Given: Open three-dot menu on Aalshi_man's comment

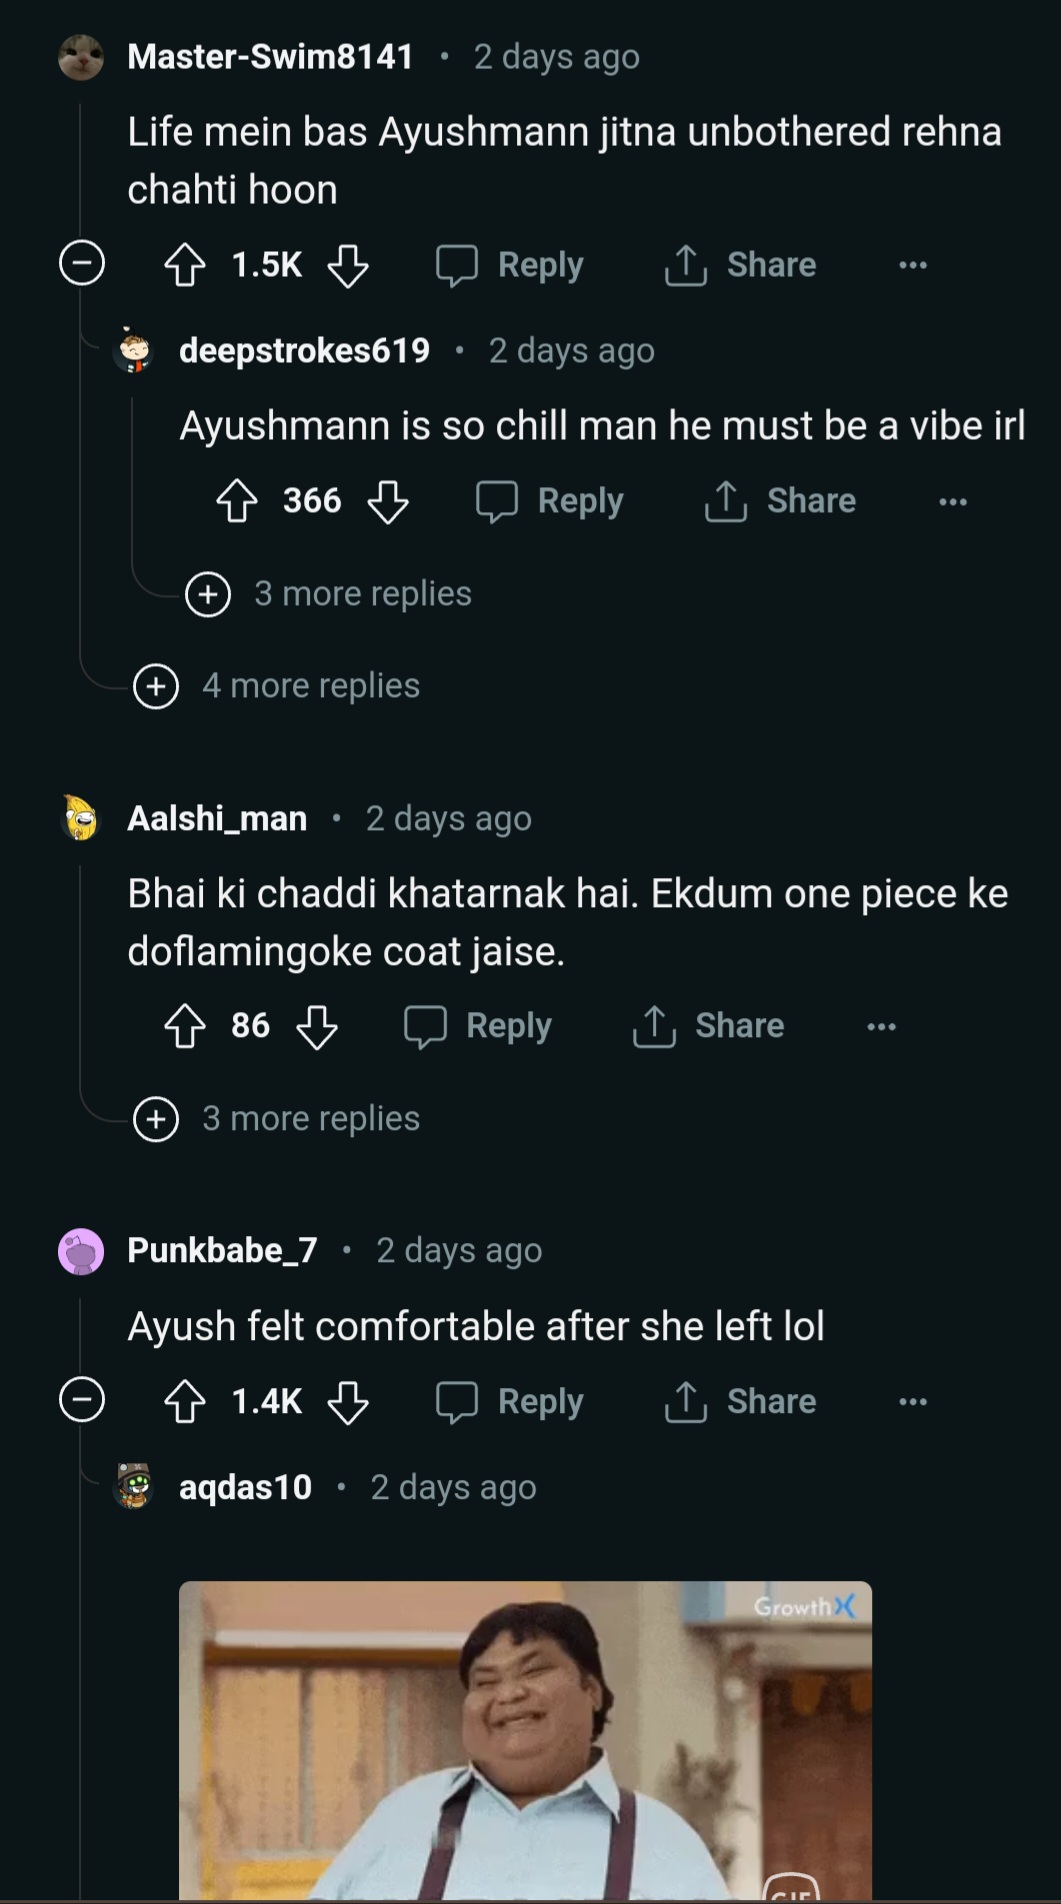Looking at the screenshot, I should point(881,1027).
